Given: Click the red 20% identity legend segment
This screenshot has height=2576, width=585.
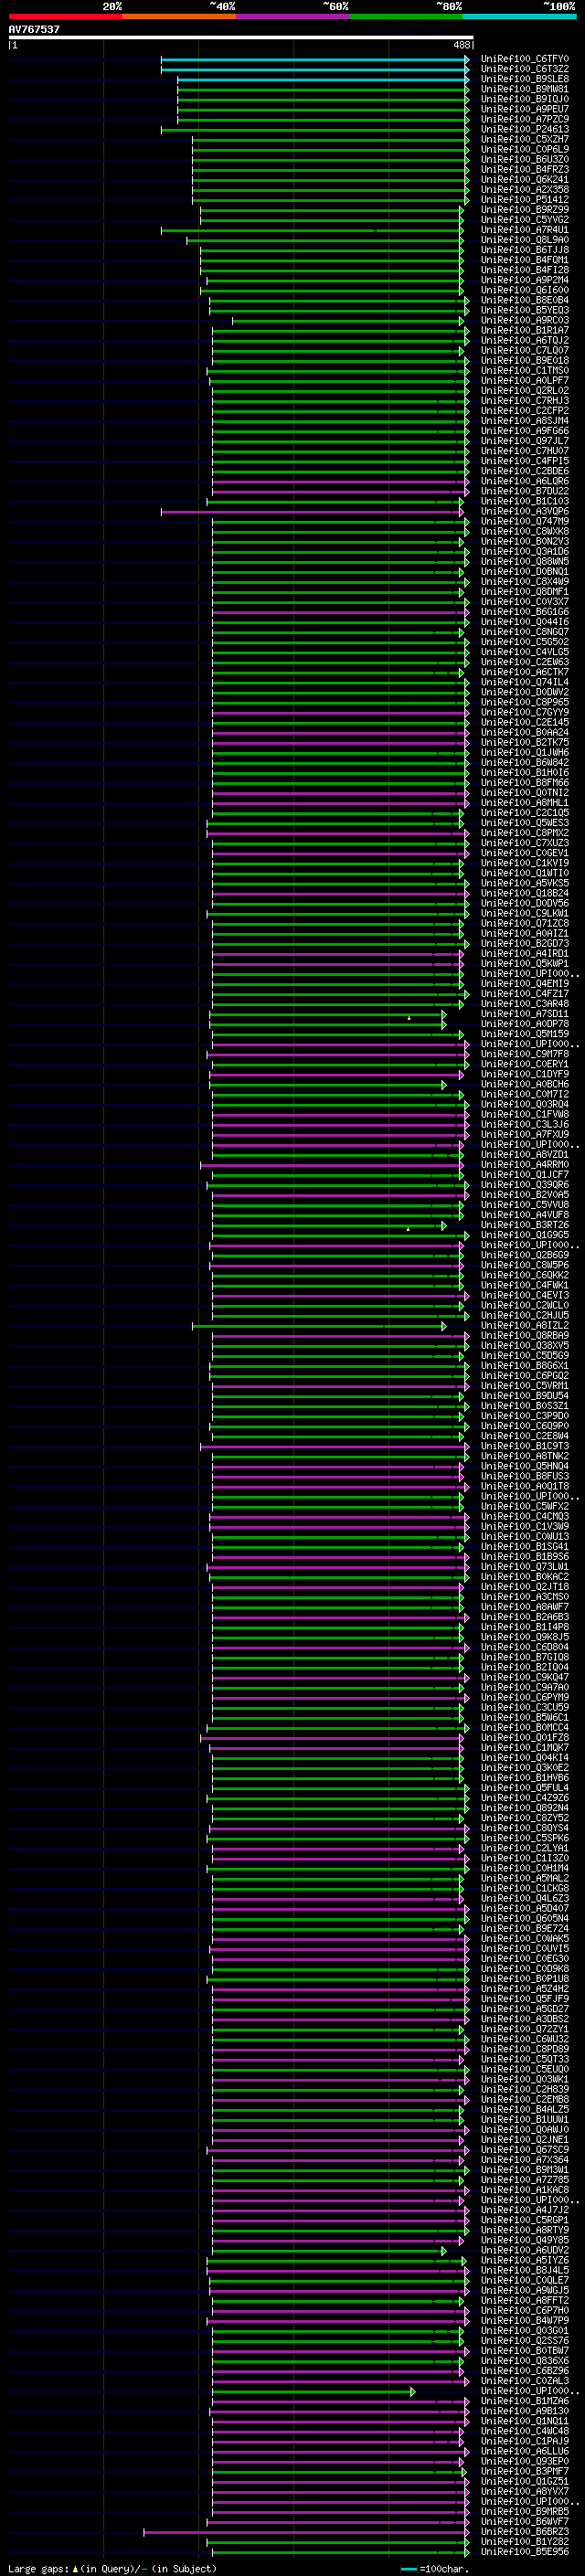Looking at the screenshot, I should (x=65, y=16).
